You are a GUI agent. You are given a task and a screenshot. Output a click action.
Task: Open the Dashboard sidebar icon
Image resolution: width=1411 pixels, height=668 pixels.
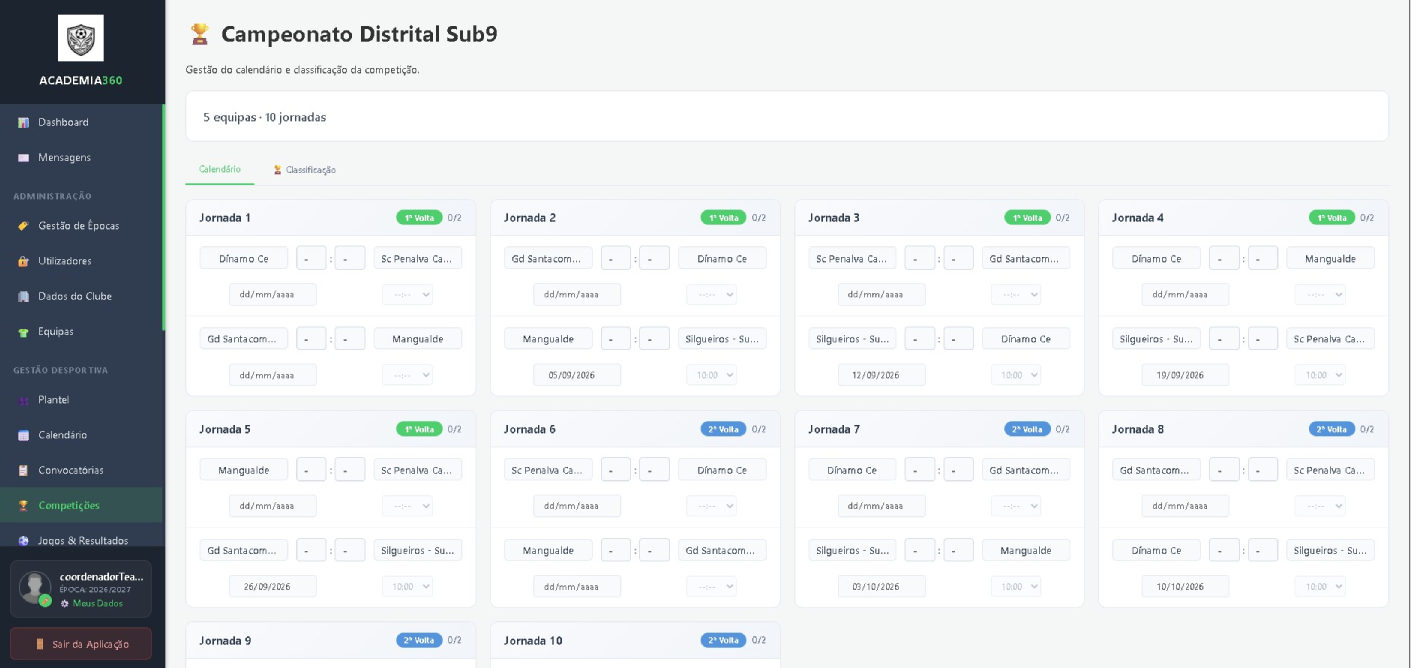pyautogui.click(x=23, y=122)
